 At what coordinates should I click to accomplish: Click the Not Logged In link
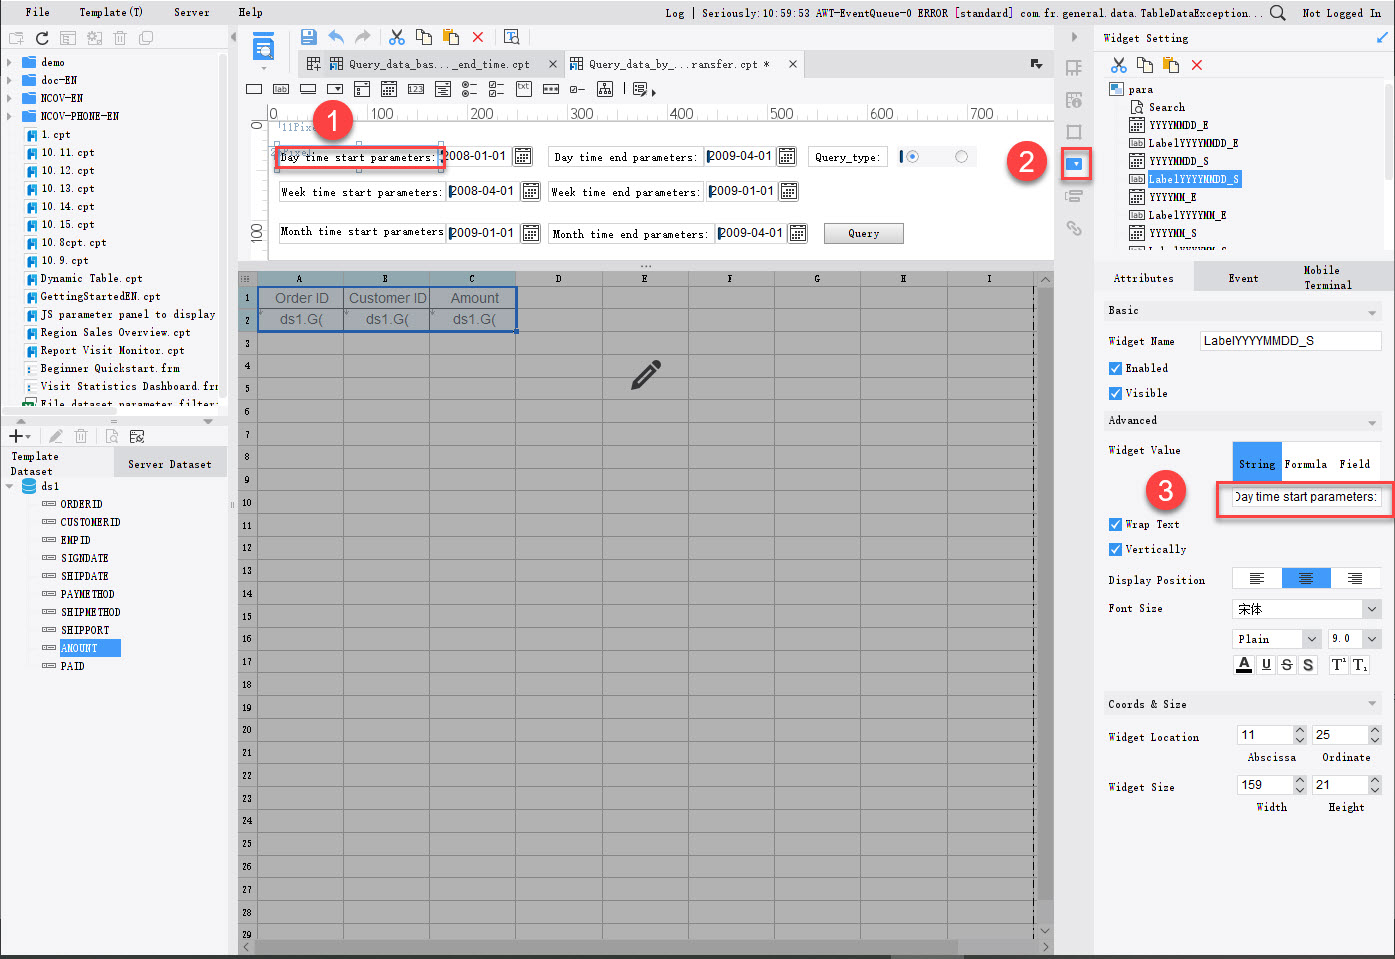point(1342,13)
